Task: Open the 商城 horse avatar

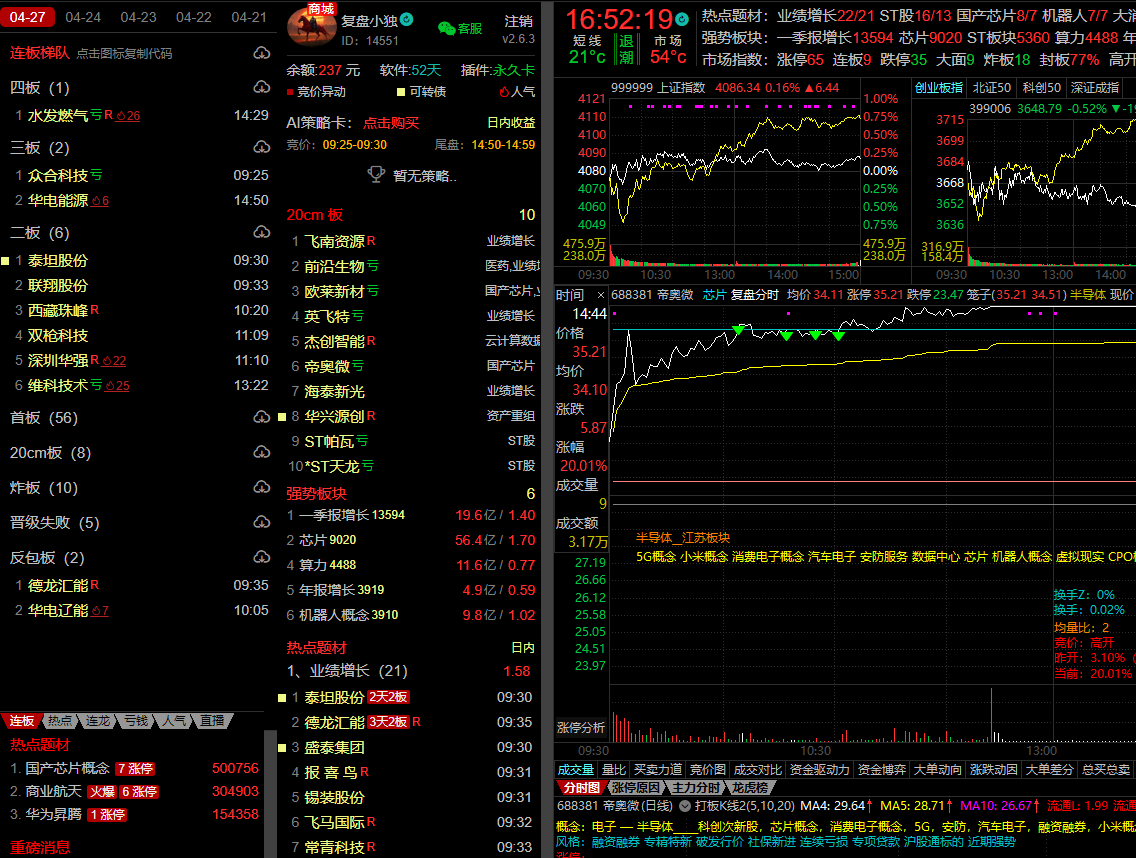Action: click(x=312, y=25)
